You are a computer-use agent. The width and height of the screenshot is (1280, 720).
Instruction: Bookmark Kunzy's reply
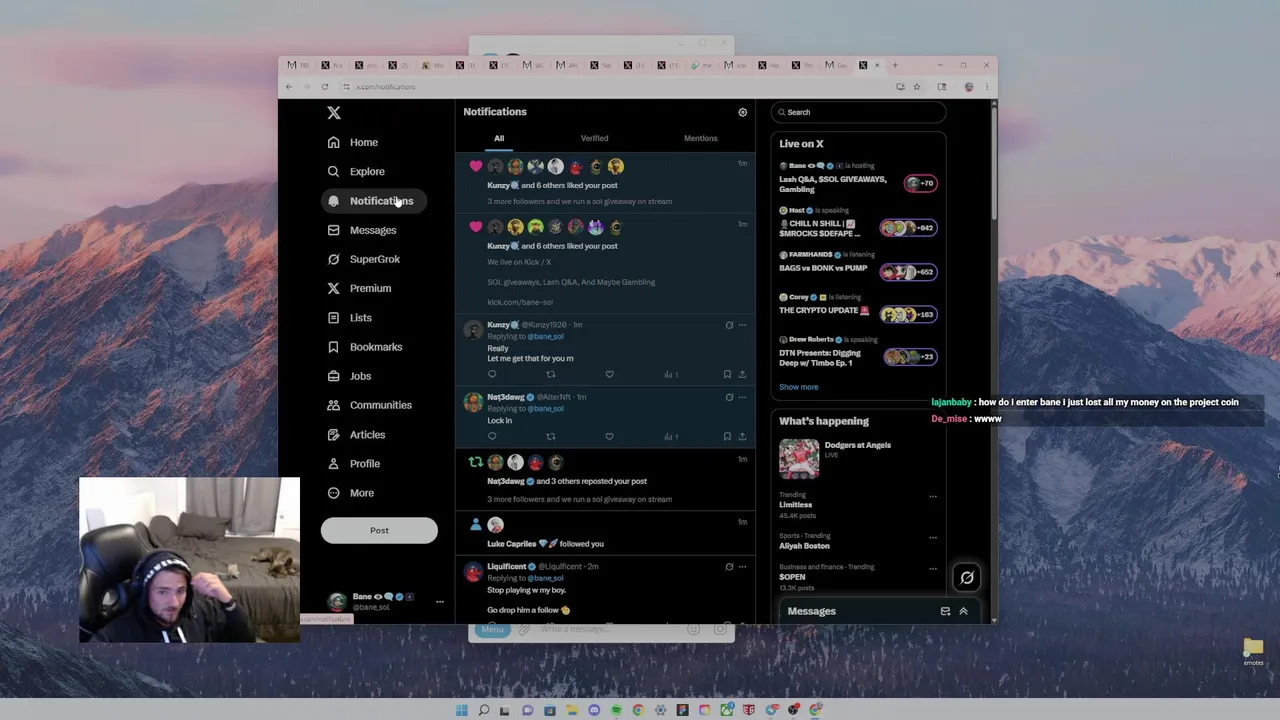[727, 374]
